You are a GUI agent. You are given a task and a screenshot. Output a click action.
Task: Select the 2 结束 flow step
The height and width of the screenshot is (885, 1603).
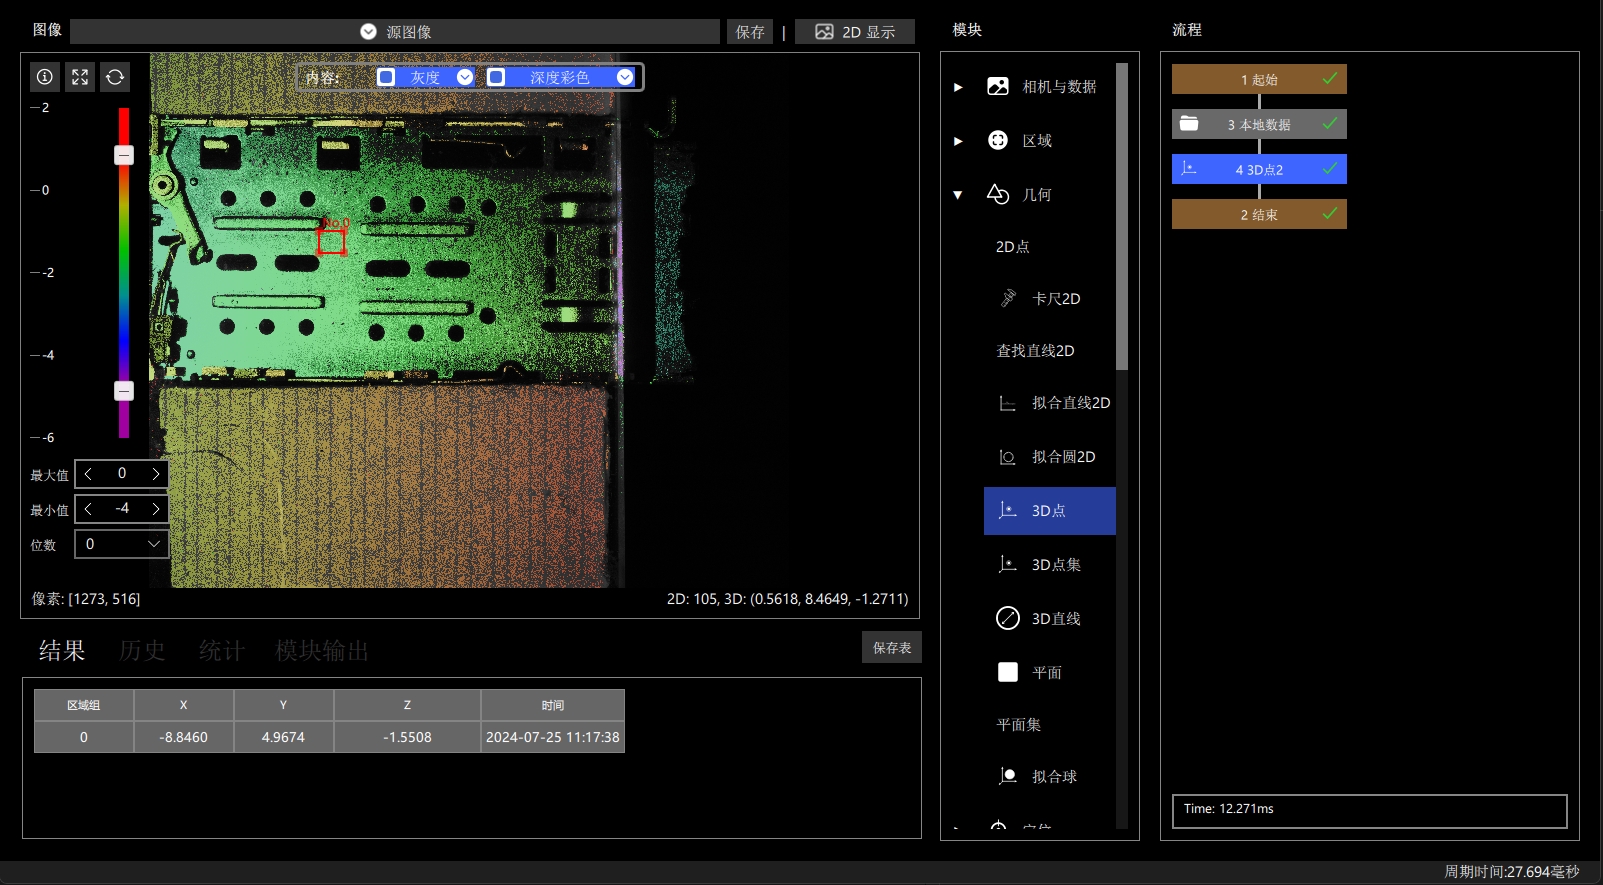[x=1259, y=214]
